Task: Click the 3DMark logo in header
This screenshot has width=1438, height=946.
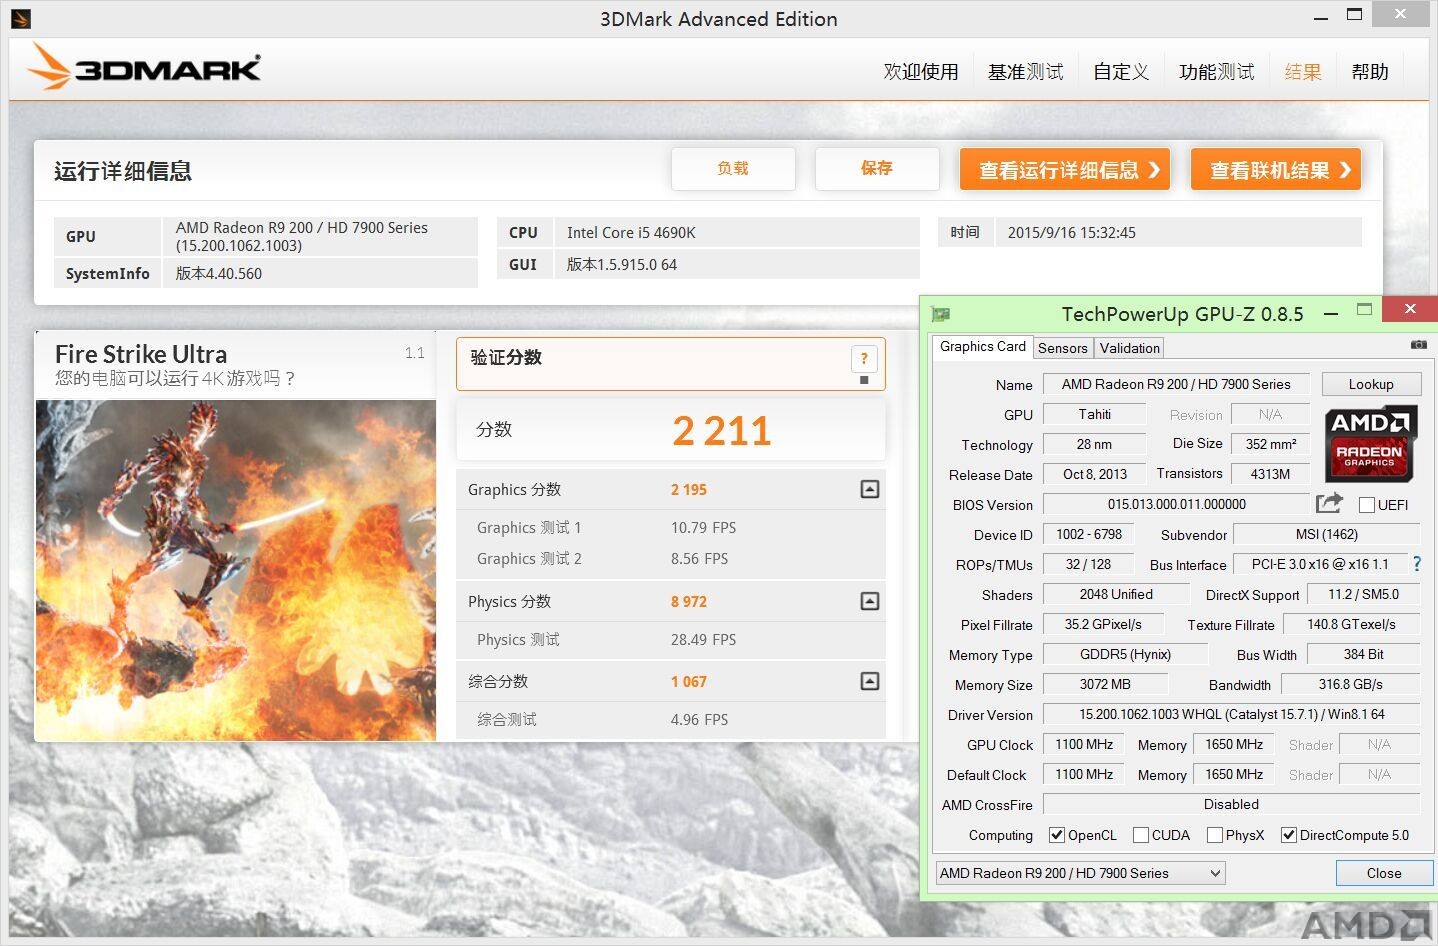Action: 144,67
